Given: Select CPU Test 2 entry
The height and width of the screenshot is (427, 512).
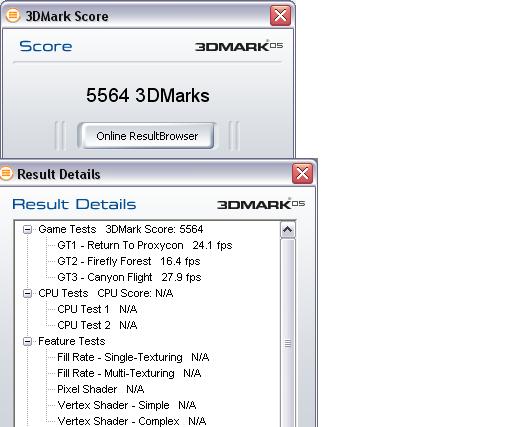Looking at the screenshot, I should click(x=97, y=325).
